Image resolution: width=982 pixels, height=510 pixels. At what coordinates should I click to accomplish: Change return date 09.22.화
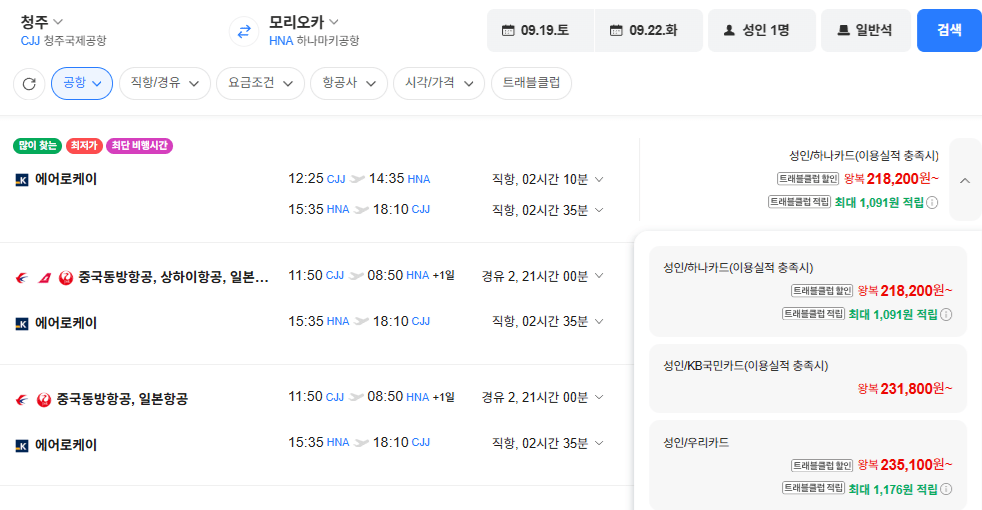coord(649,30)
